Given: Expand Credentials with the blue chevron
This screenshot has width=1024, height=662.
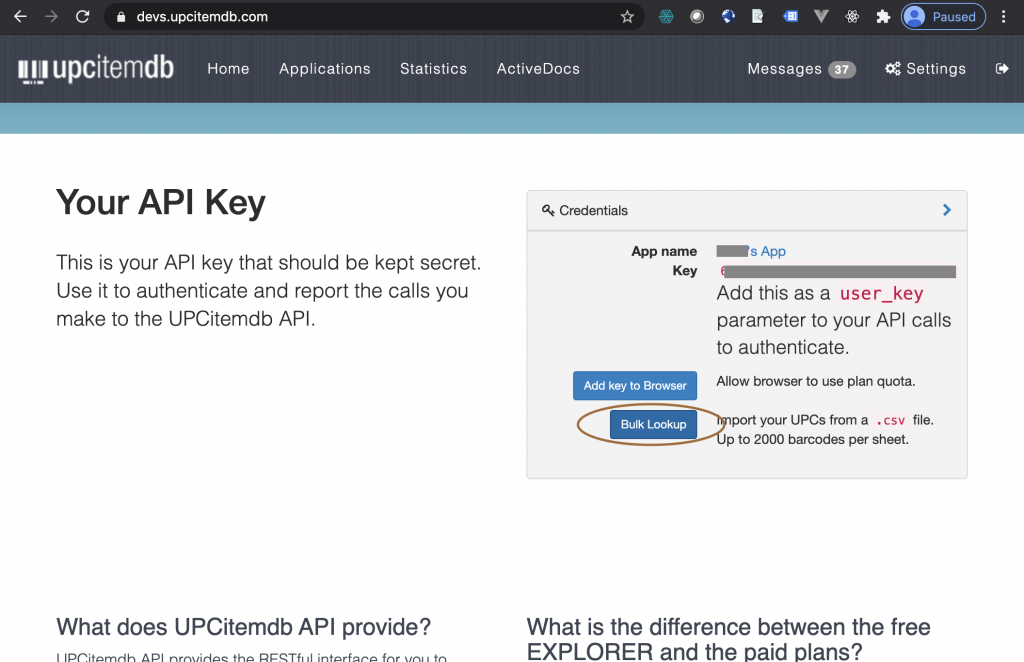Looking at the screenshot, I should pyautogui.click(x=947, y=210).
